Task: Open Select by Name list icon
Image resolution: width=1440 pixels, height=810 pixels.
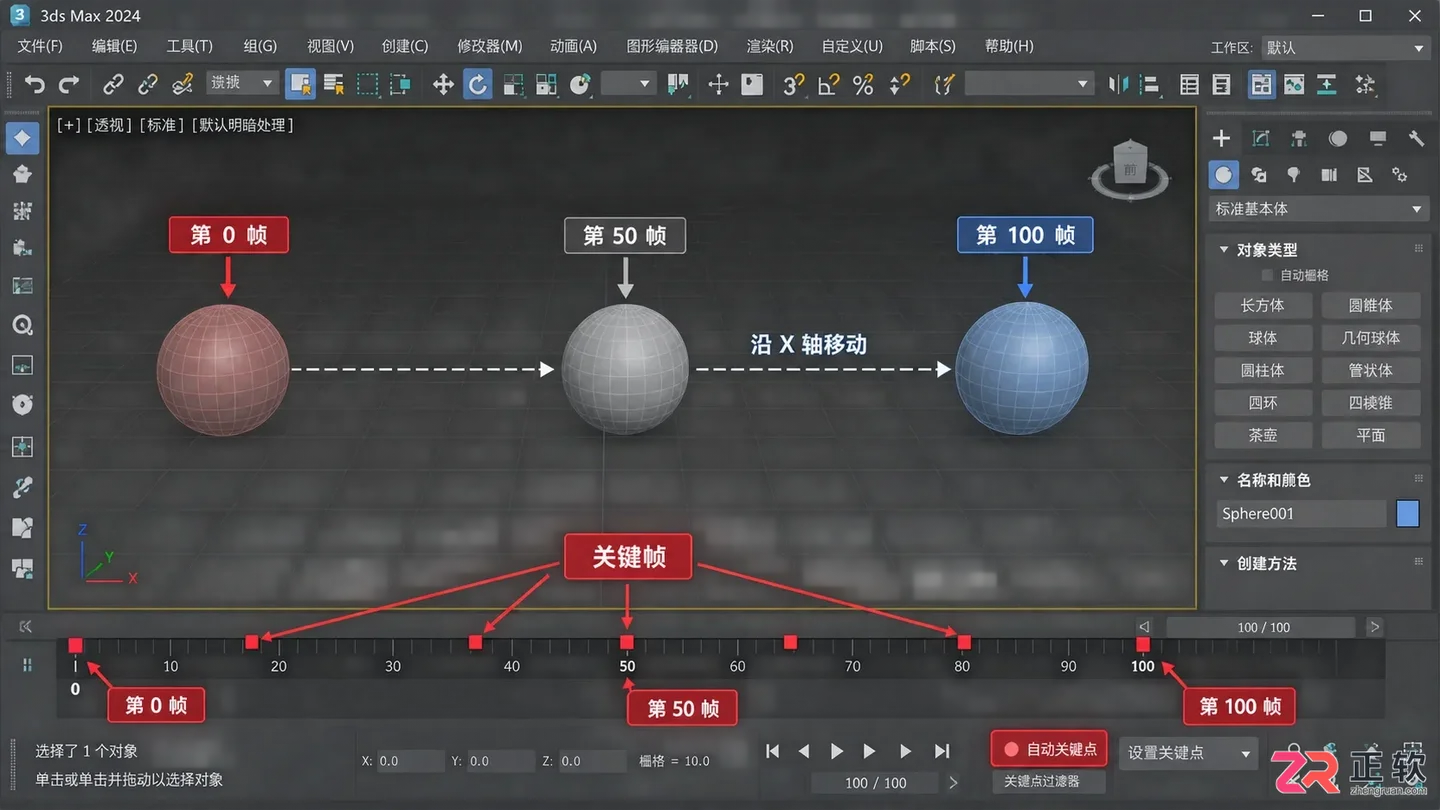Action: (334, 85)
